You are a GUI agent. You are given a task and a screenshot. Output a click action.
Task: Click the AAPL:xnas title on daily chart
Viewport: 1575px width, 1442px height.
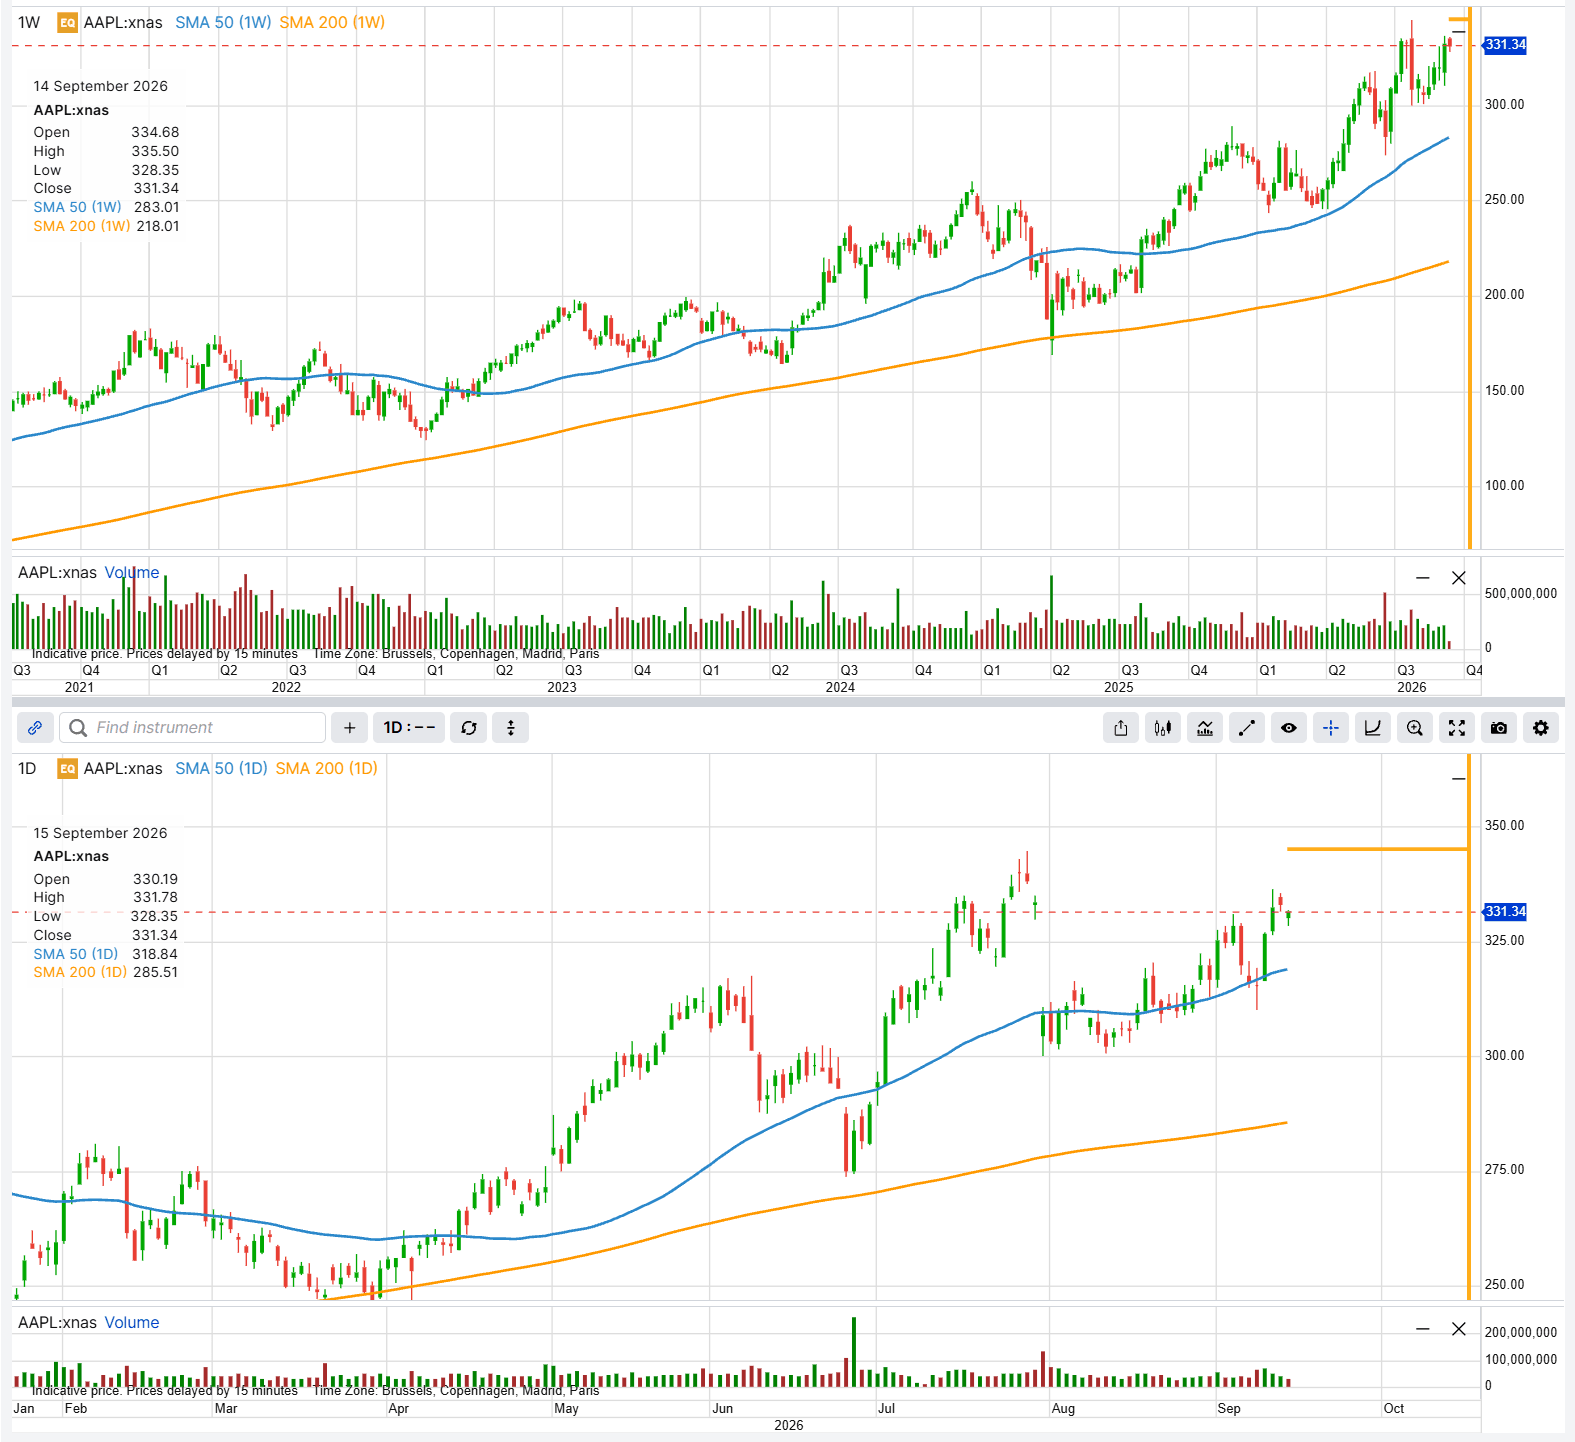point(123,768)
